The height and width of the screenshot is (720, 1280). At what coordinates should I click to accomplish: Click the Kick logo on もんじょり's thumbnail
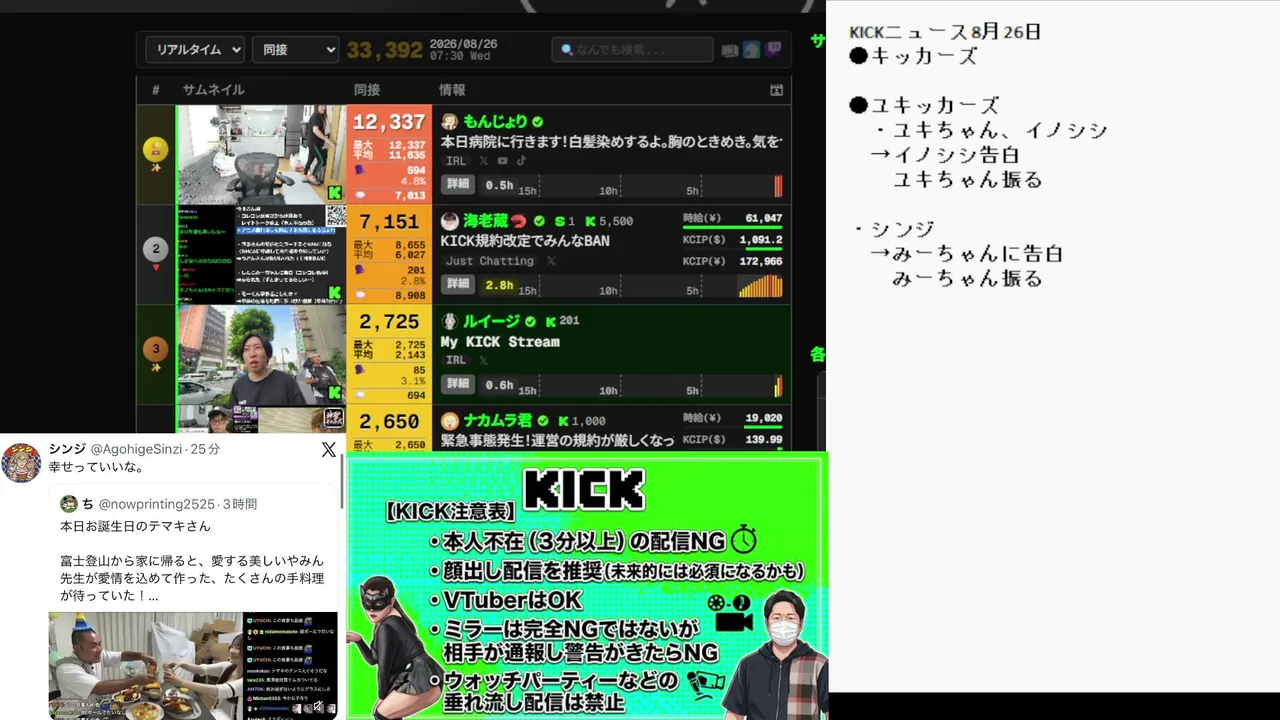335,193
